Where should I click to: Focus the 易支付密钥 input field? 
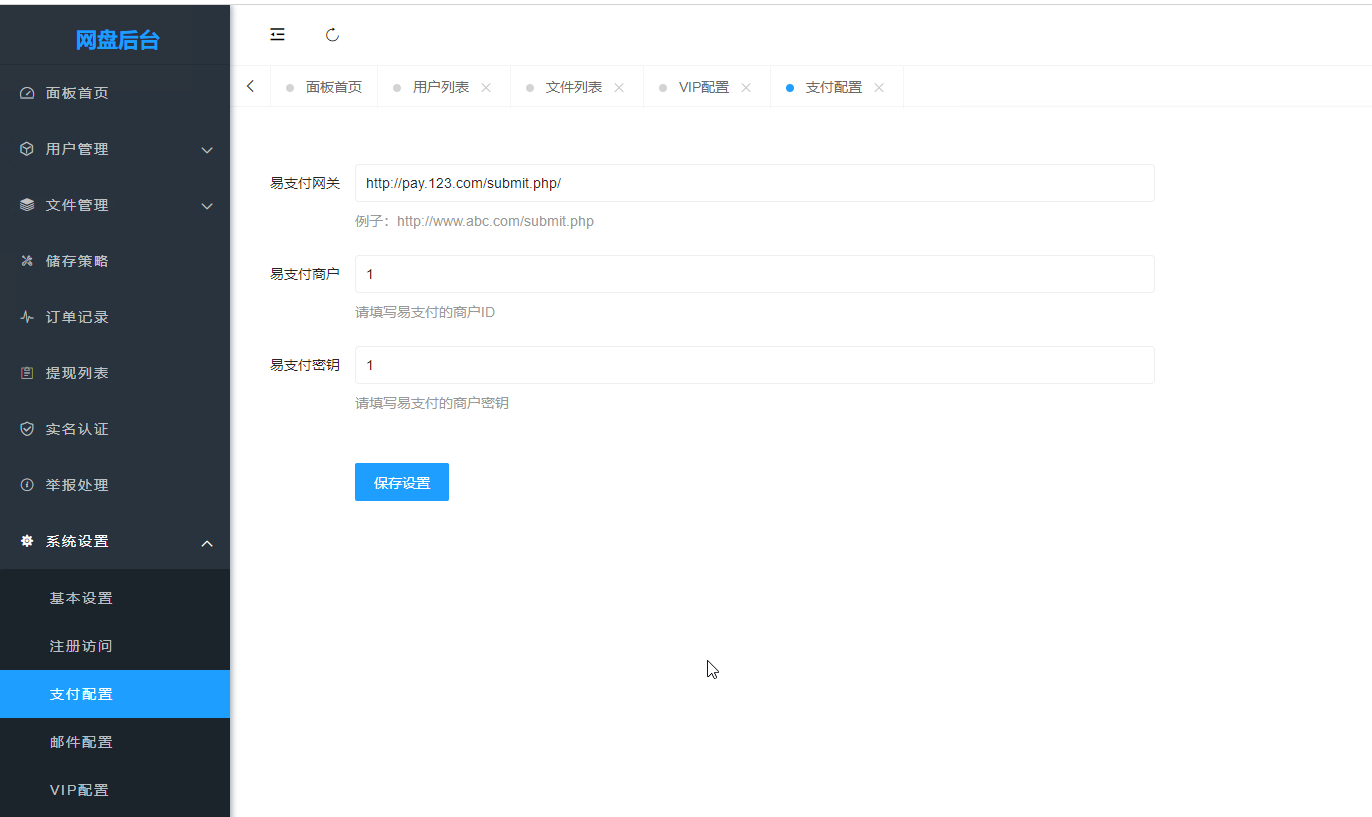(x=755, y=365)
